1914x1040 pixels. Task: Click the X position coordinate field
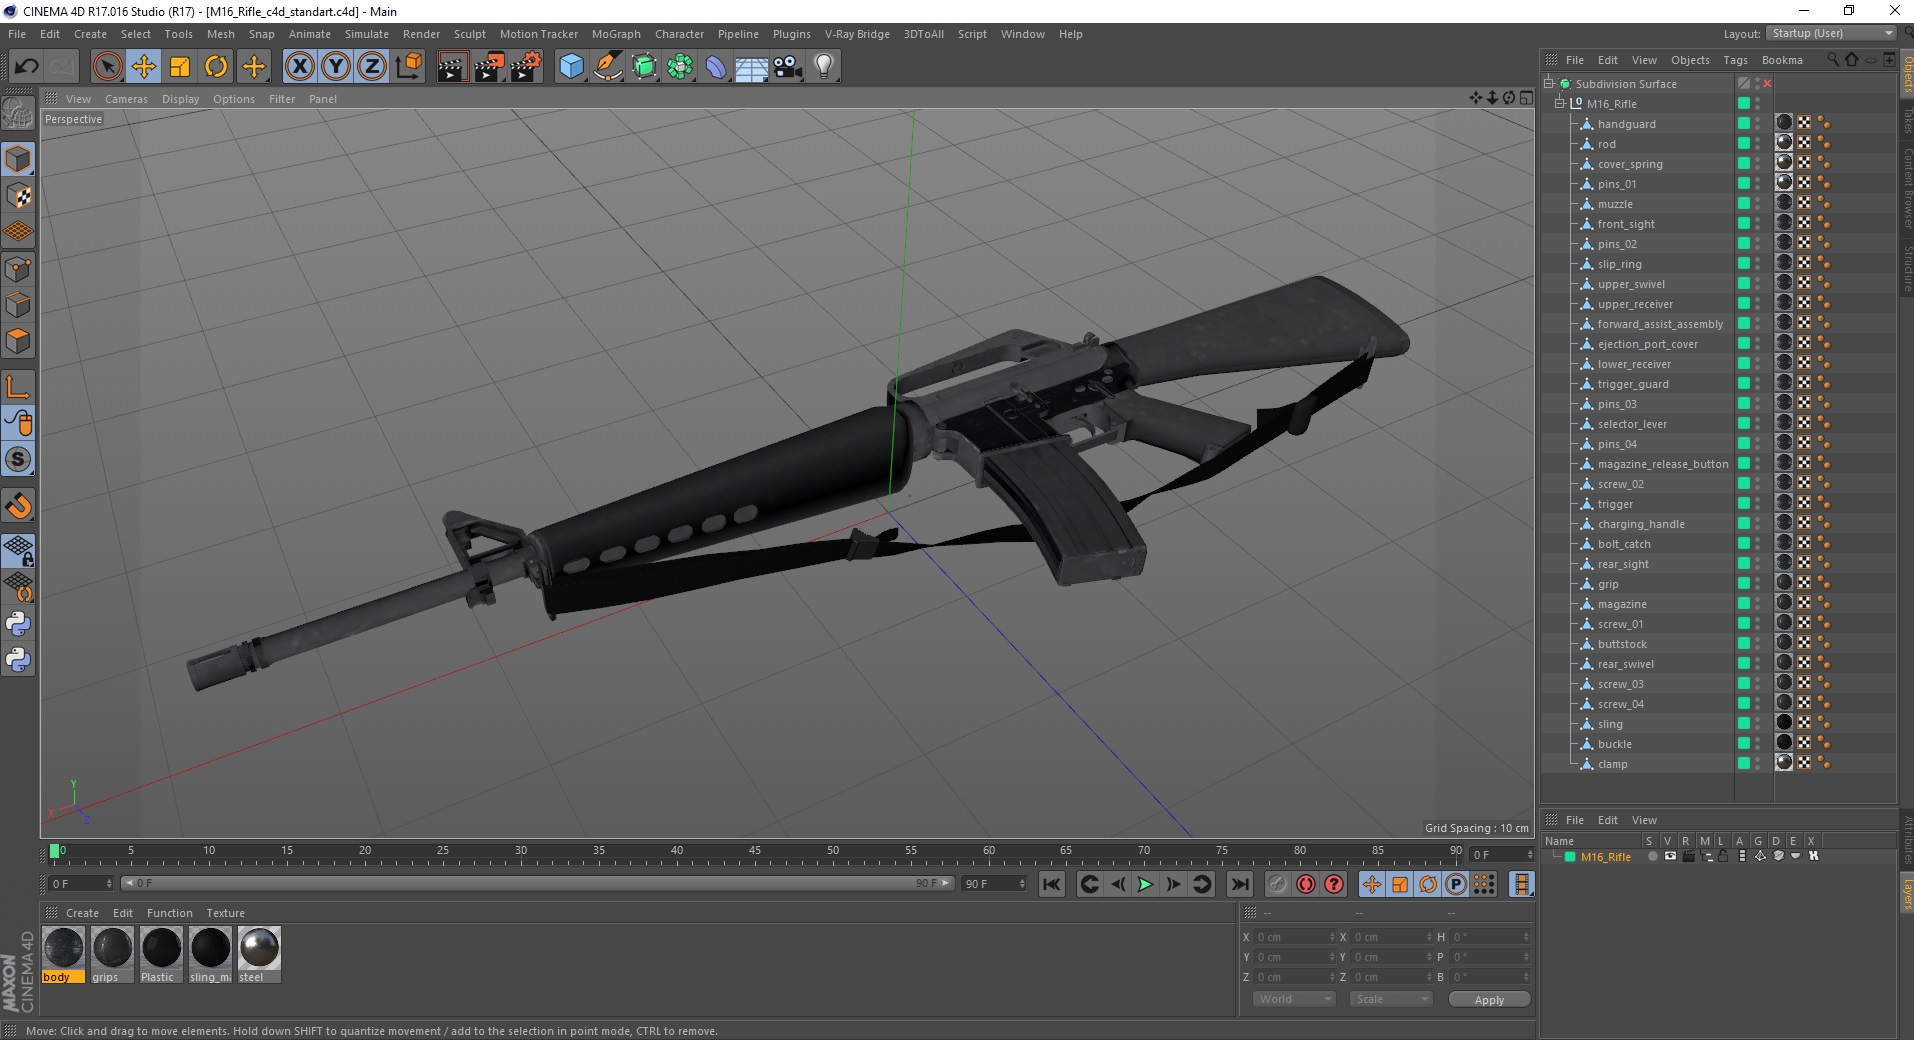[x=1294, y=937]
